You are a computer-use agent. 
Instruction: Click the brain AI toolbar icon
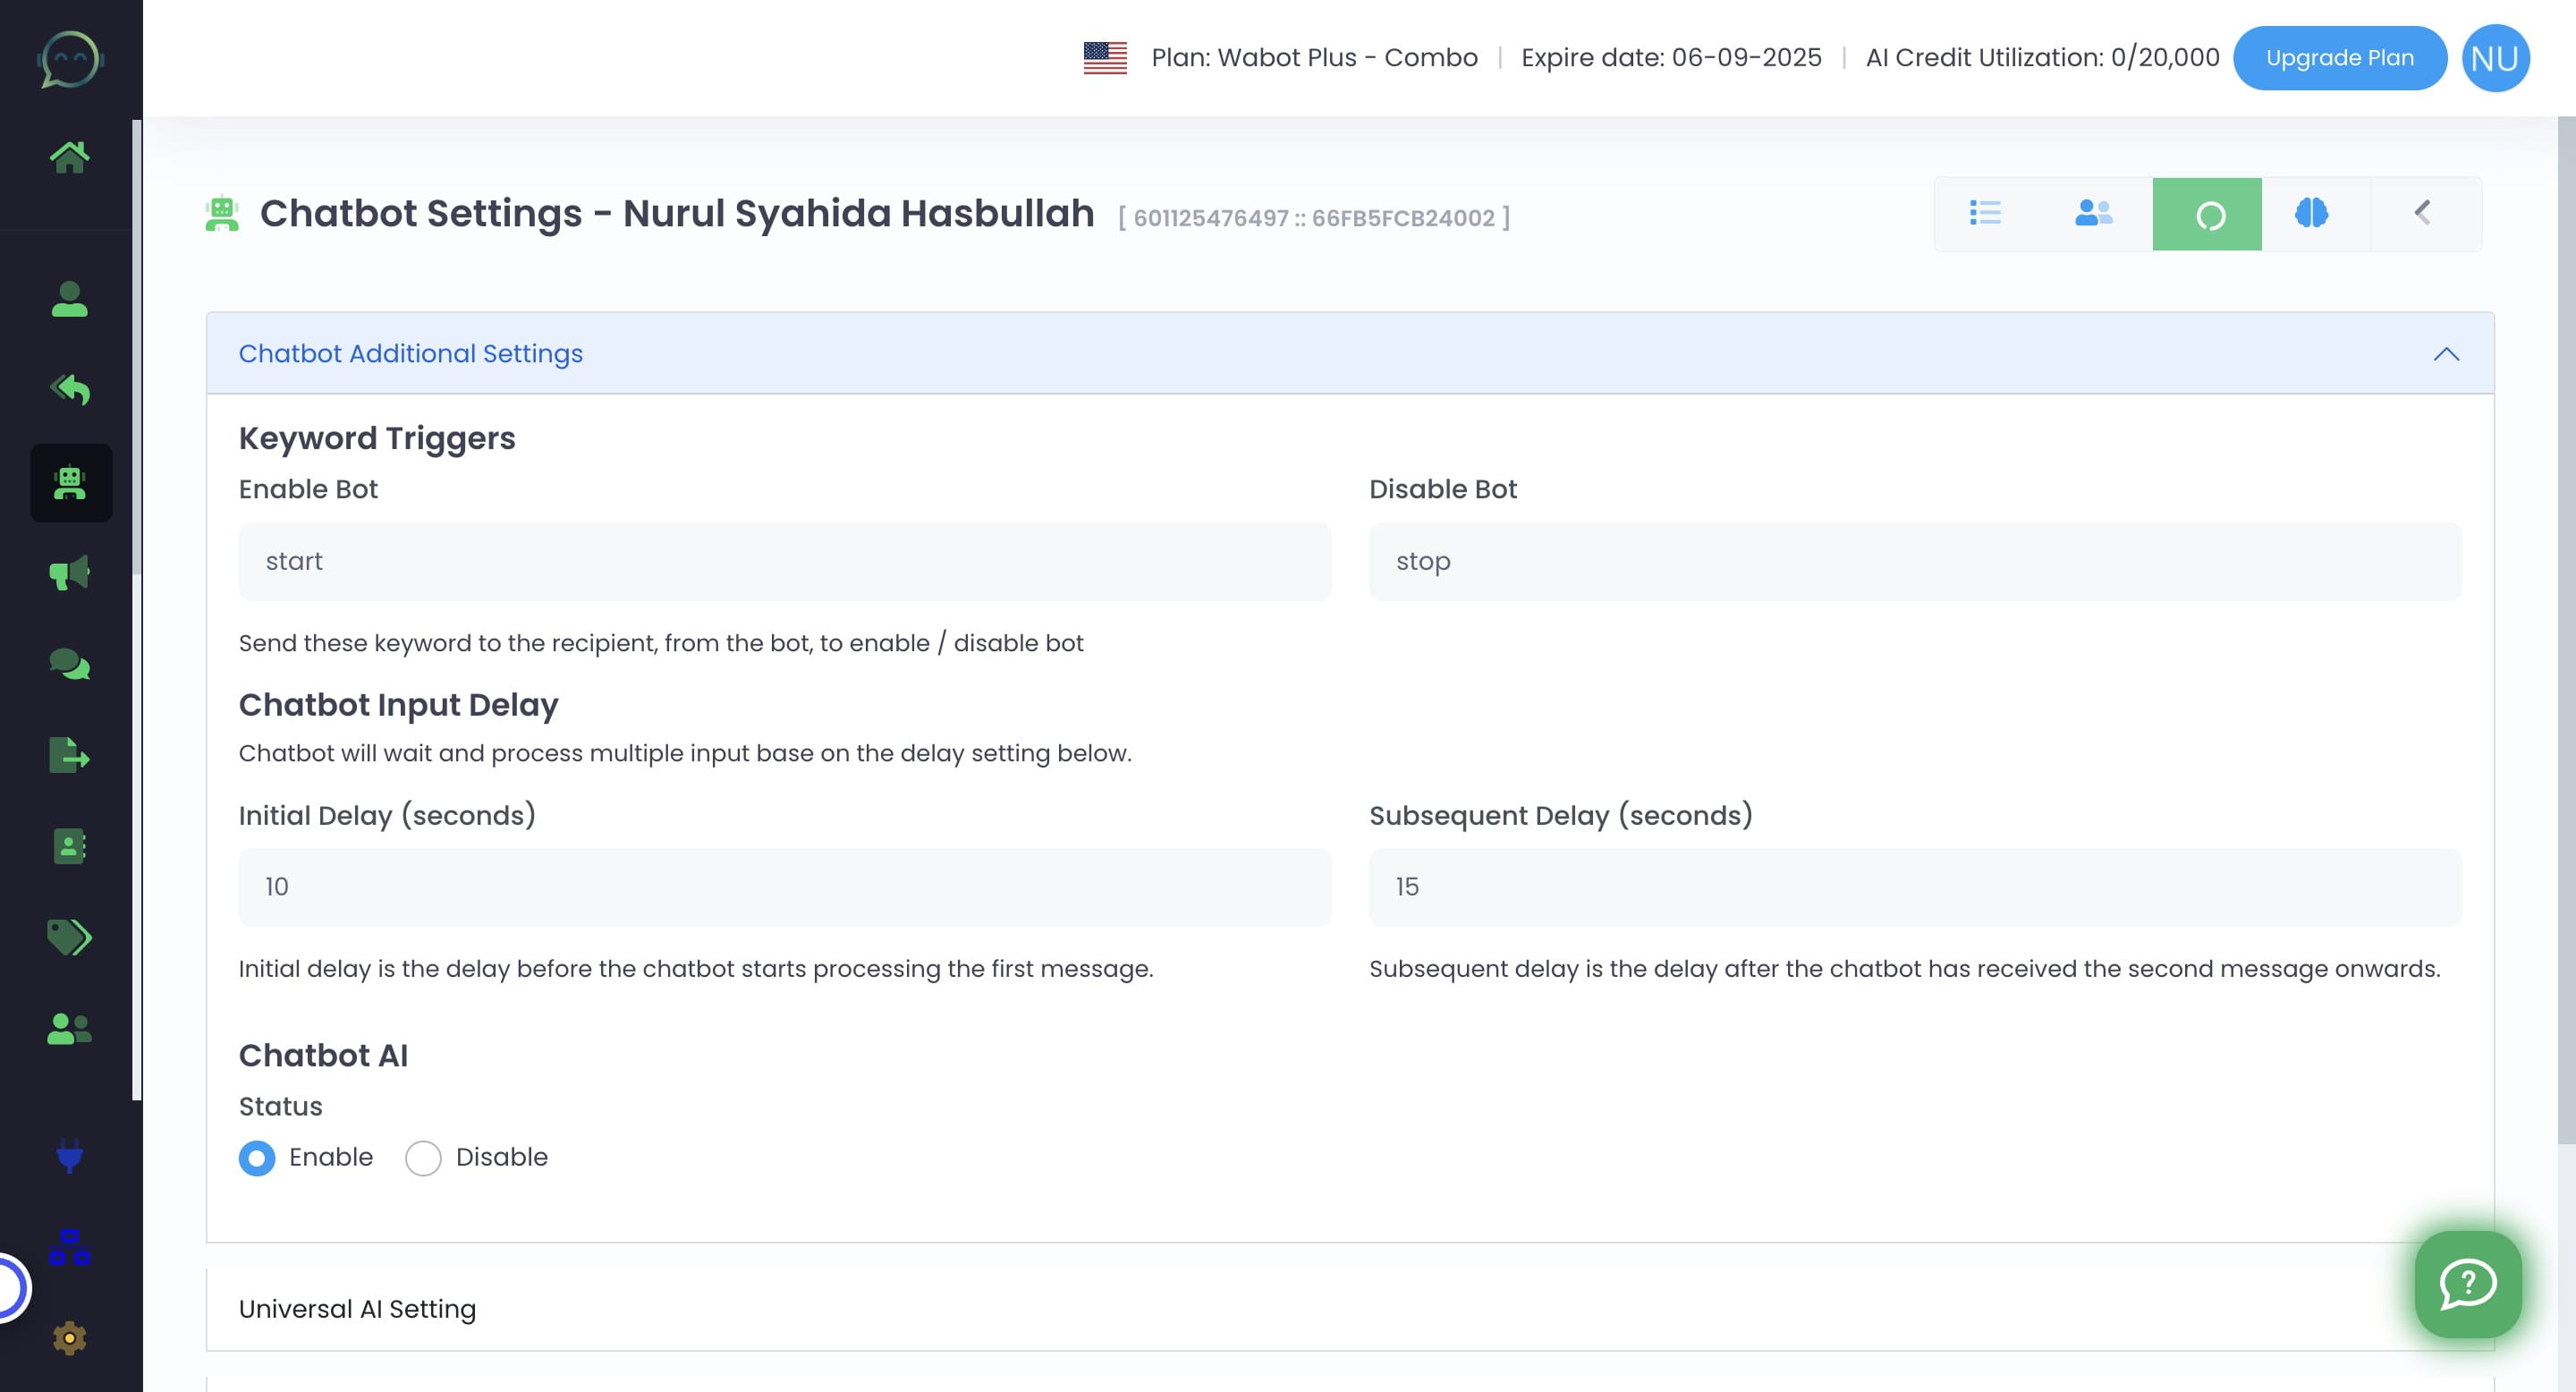(2312, 213)
